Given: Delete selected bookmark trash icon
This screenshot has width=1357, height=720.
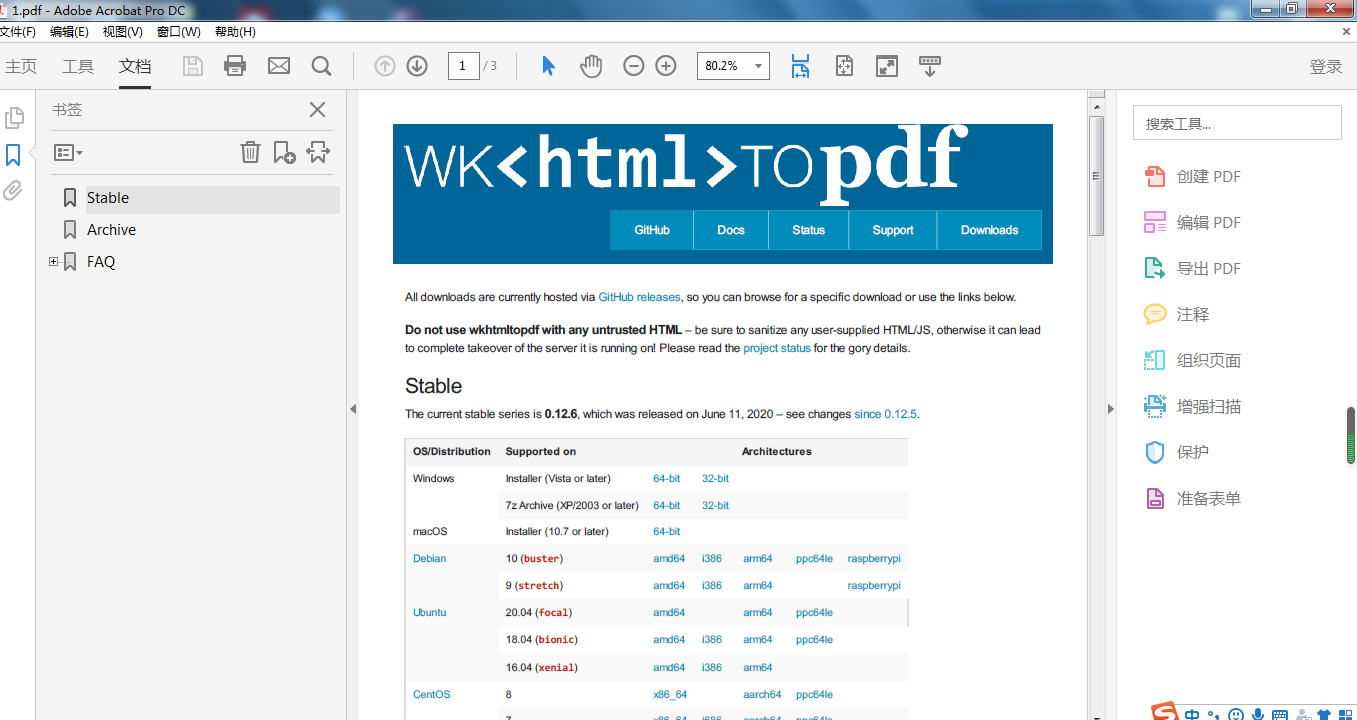Looking at the screenshot, I should pyautogui.click(x=250, y=152).
